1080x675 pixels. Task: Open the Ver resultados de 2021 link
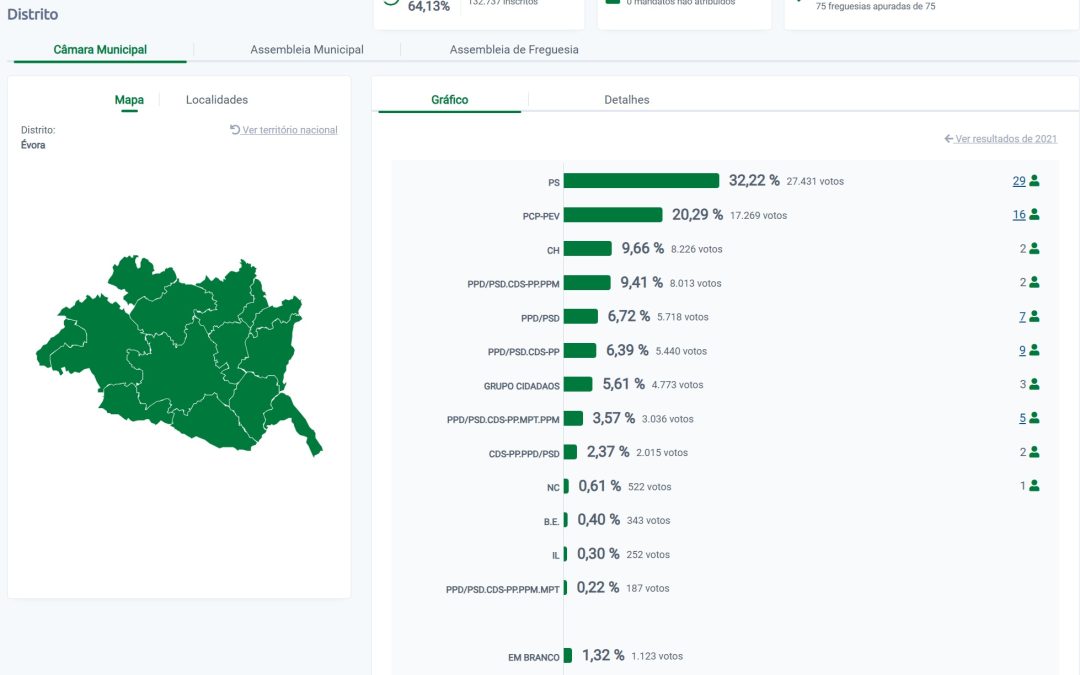1006,139
